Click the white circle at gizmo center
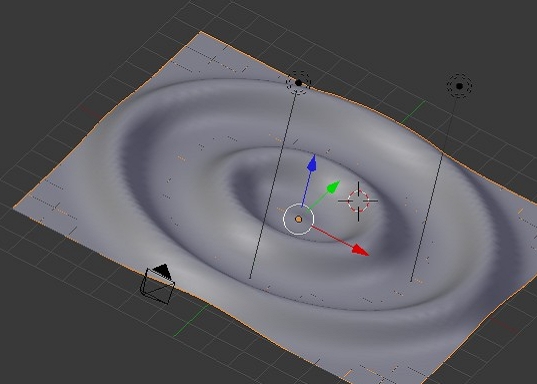Viewport: 537px width, 384px height. click(298, 219)
